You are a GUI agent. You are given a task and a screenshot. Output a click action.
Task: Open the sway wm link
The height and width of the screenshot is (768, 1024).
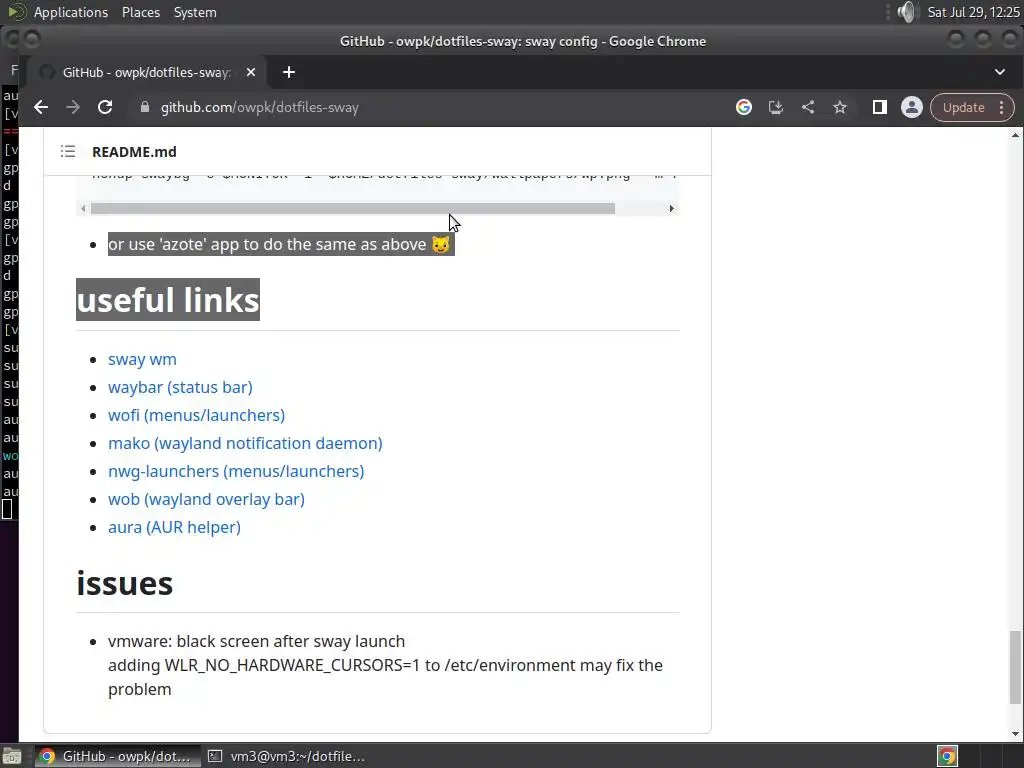coord(142,360)
